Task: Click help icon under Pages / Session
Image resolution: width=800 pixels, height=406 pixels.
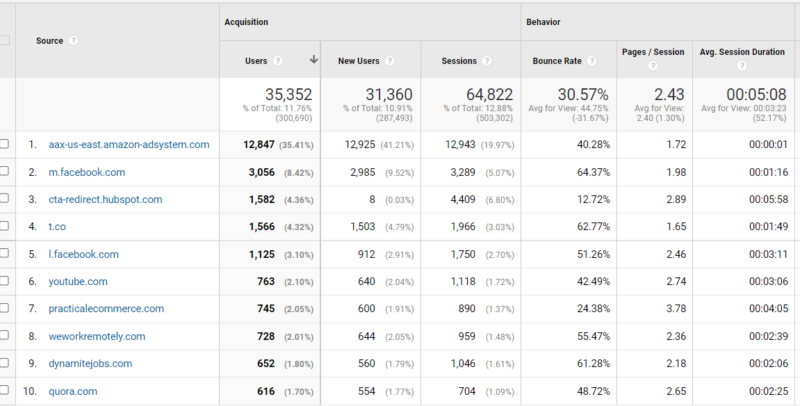Action: [x=653, y=66]
